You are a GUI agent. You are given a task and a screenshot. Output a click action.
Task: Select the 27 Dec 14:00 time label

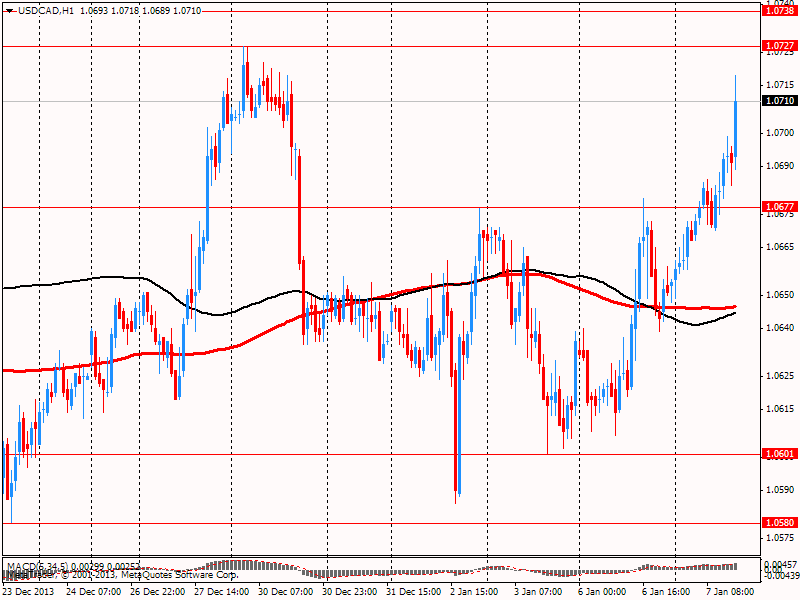click(222, 592)
